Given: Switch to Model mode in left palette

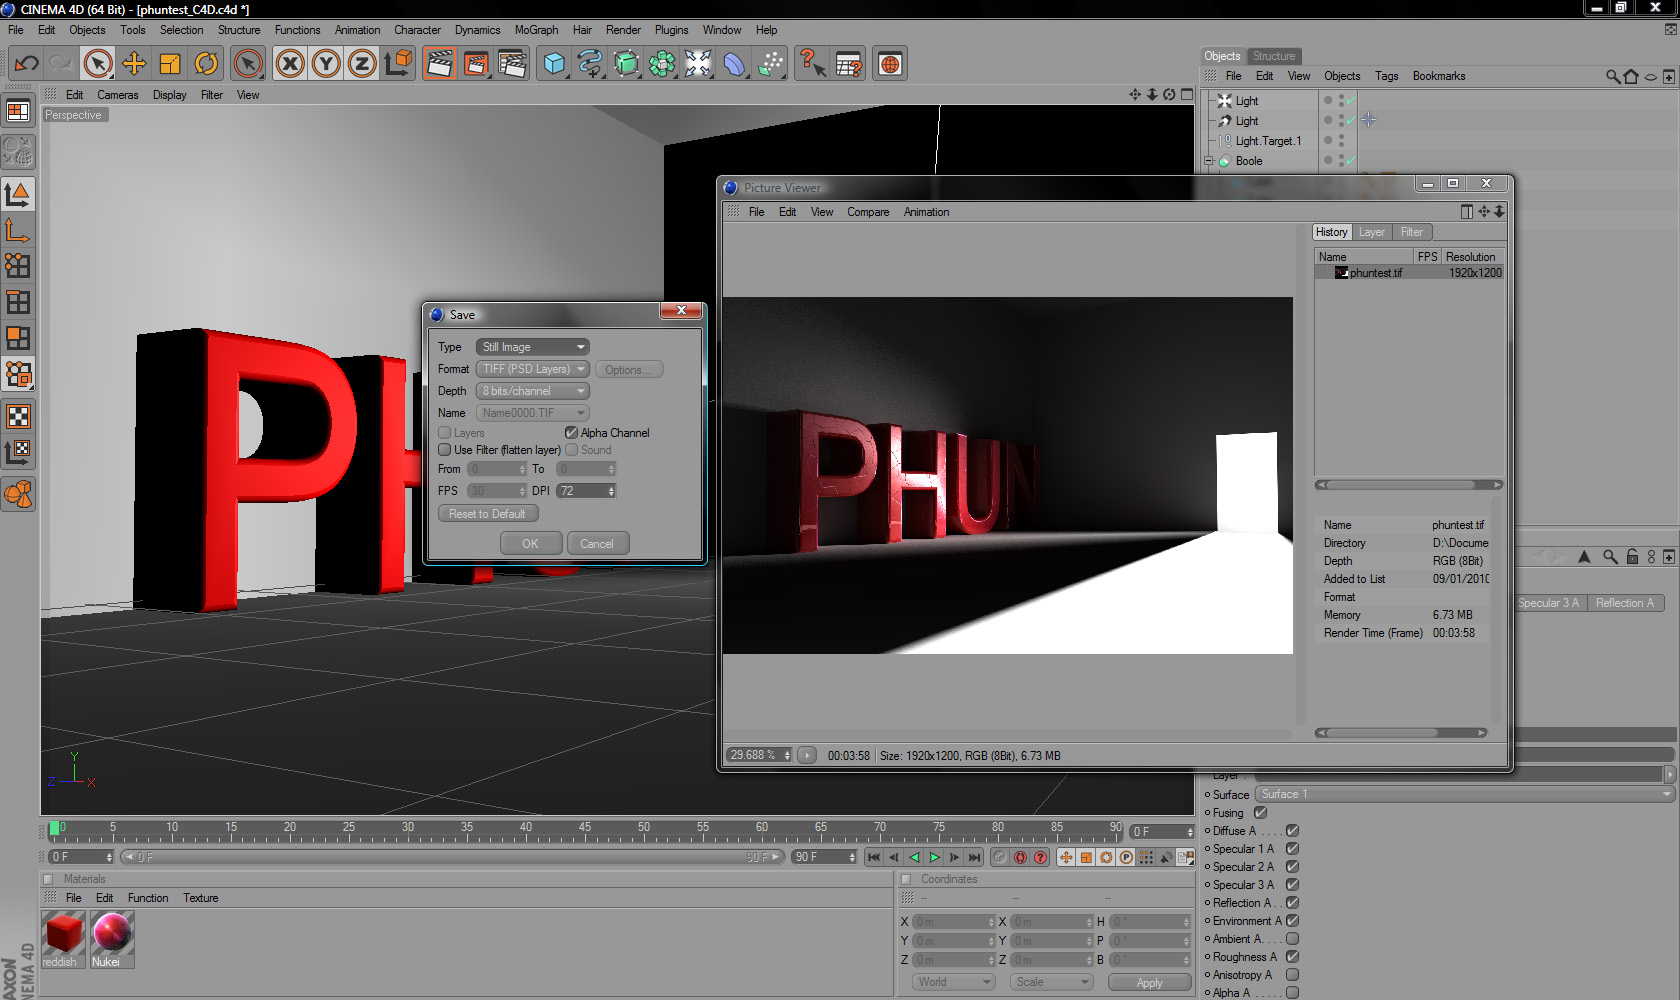Looking at the screenshot, I should point(18,194).
